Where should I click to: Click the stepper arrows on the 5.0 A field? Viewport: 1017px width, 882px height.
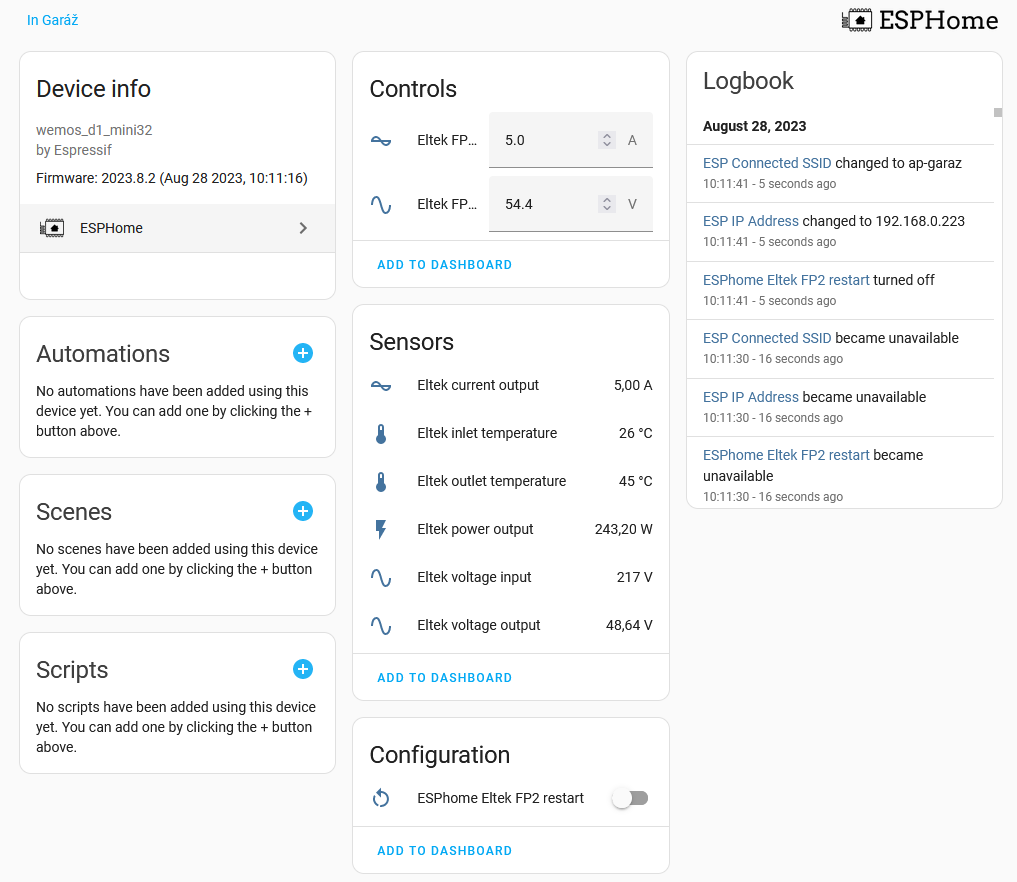pos(606,140)
